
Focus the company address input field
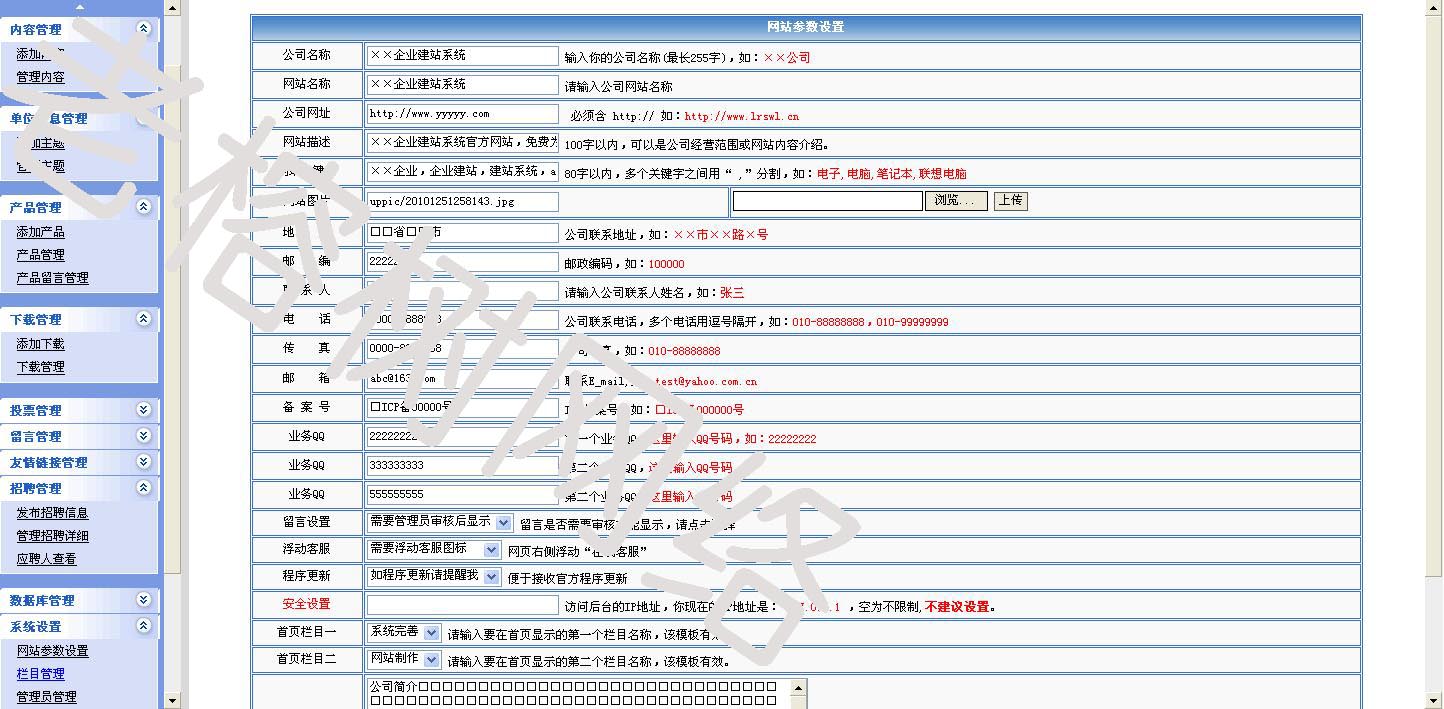coord(463,233)
